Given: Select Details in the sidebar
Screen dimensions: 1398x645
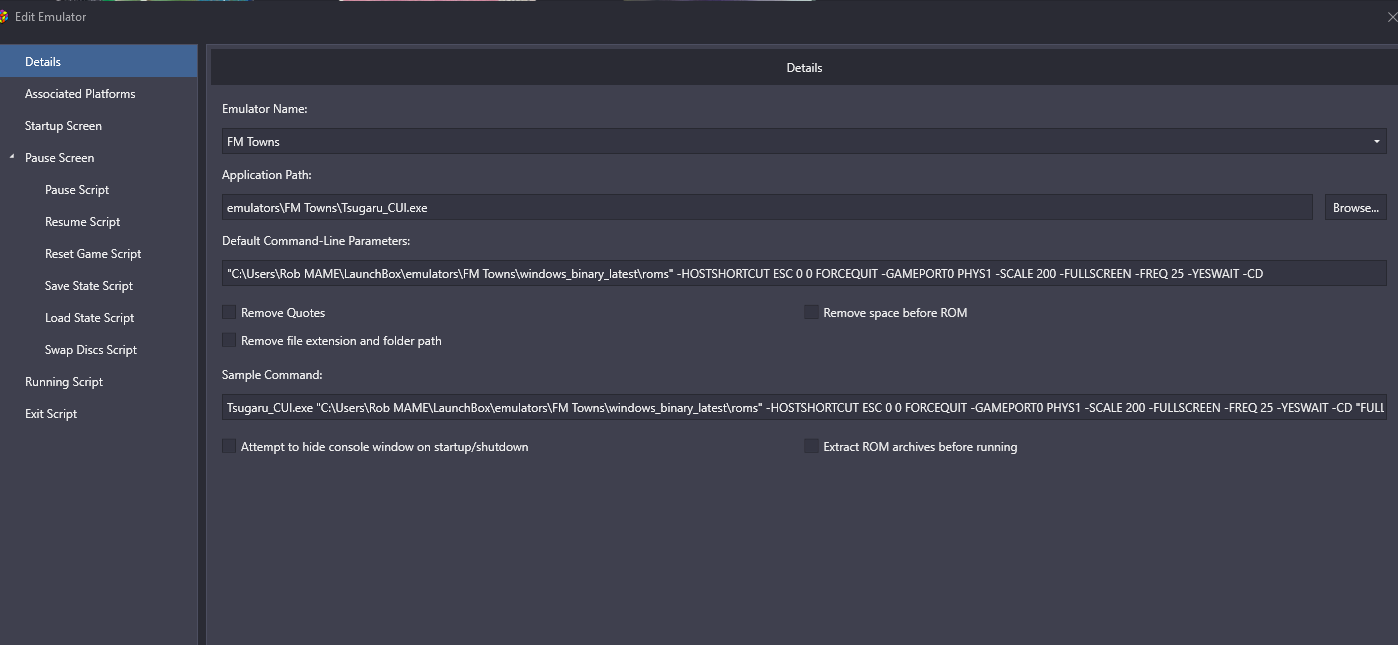Looking at the screenshot, I should point(99,61).
